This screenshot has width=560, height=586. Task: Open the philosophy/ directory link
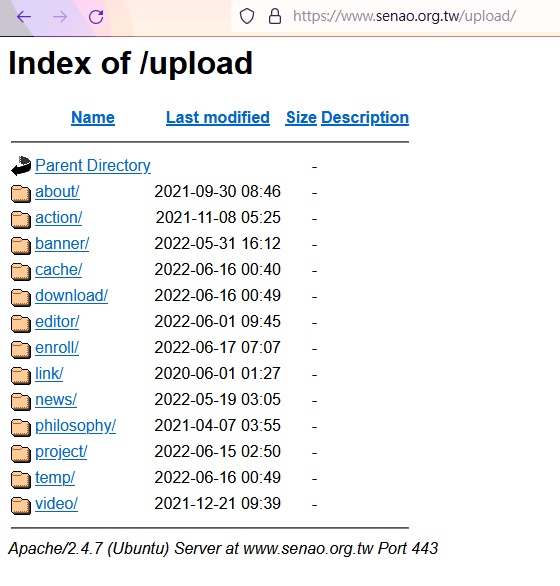[76, 426]
